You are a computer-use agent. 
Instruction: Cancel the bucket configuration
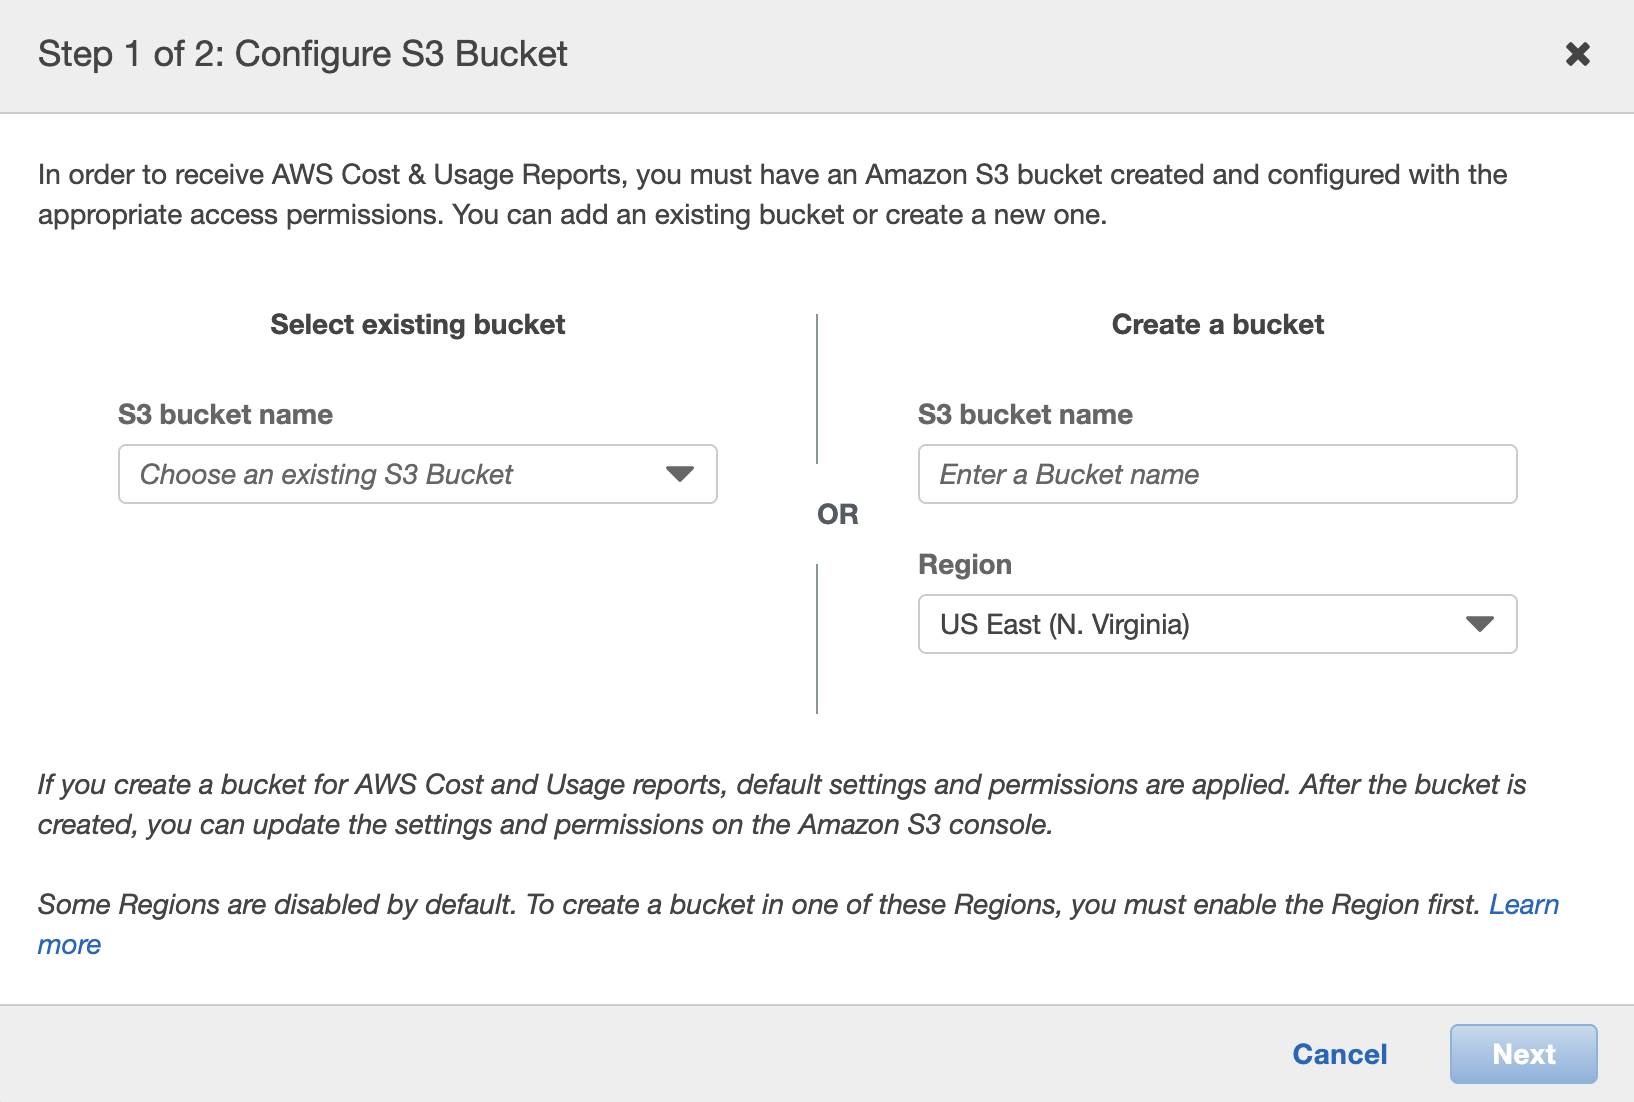tap(1340, 1054)
